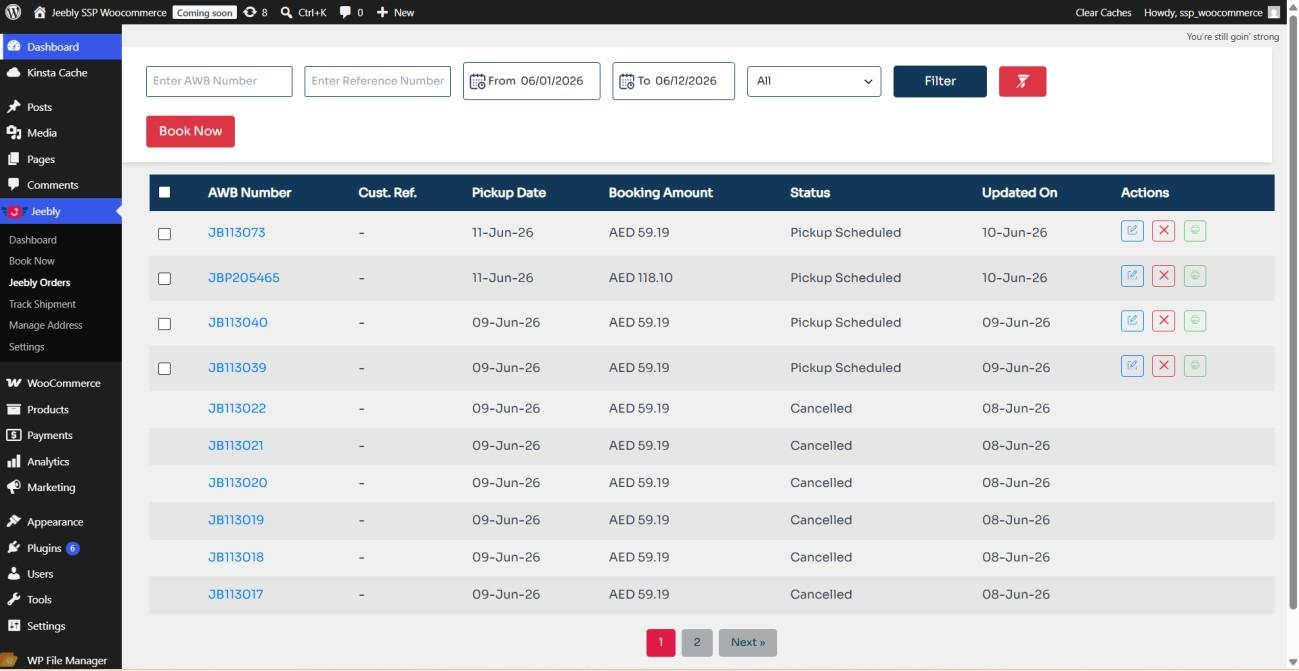Cancel shipment JB113039 with the red X icon
Image resolution: width=1299 pixels, height=671 pixels.
click(1163, 365)
